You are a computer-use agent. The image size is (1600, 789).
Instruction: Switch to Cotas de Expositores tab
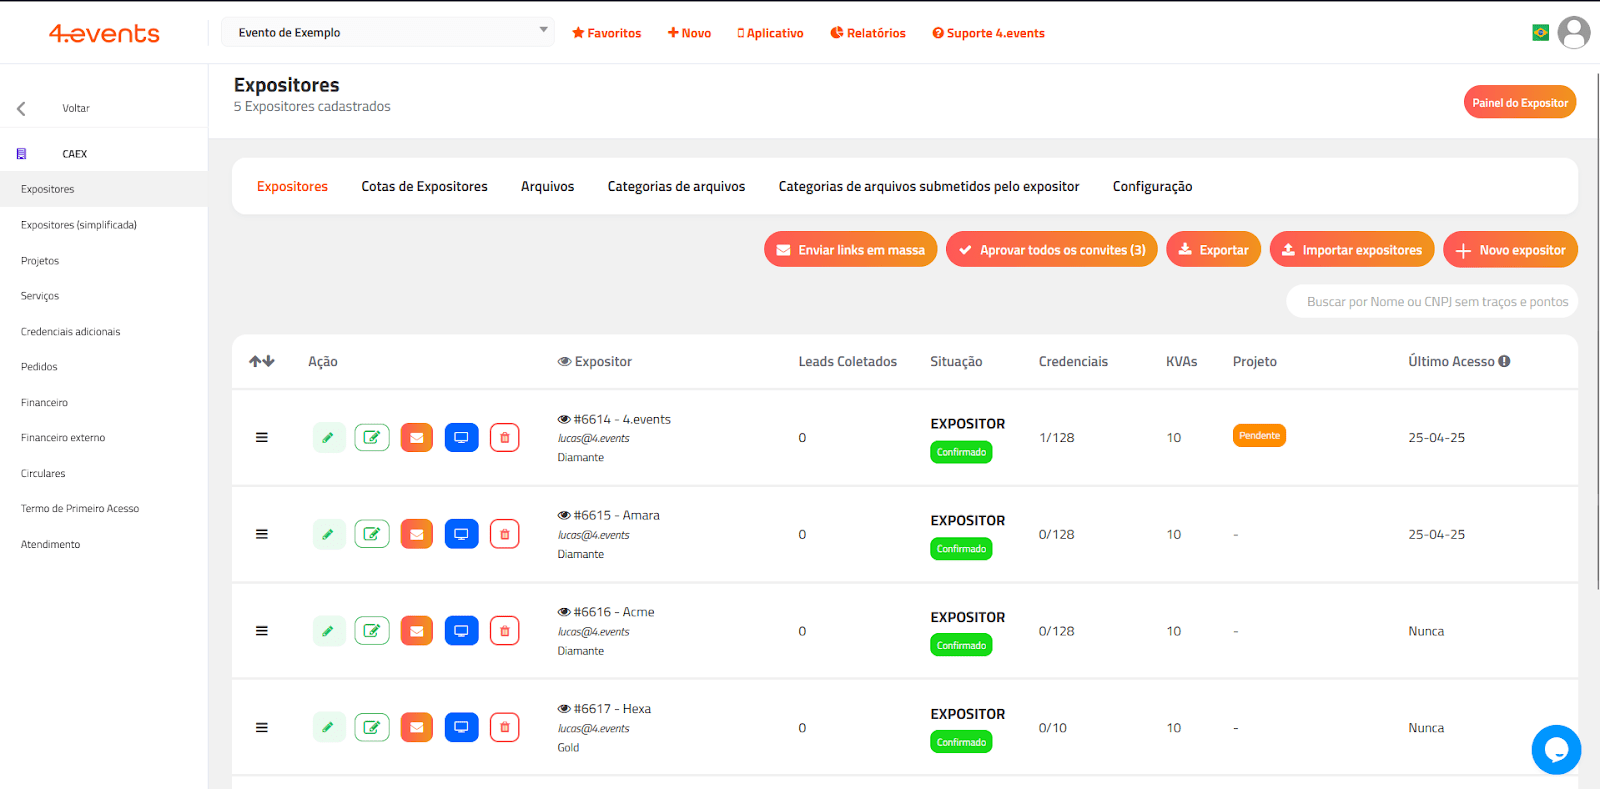point(424,187)
